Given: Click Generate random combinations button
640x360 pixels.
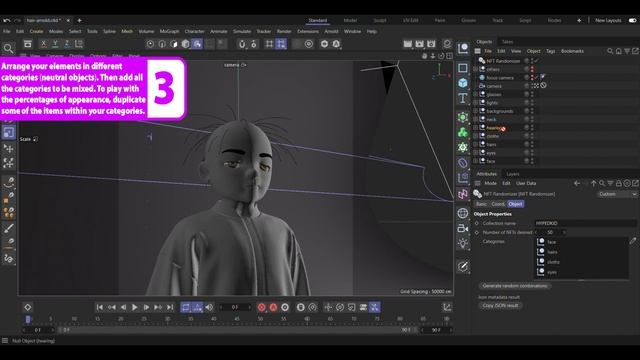Looking at the screenshot, I should [x=515, y=286].
